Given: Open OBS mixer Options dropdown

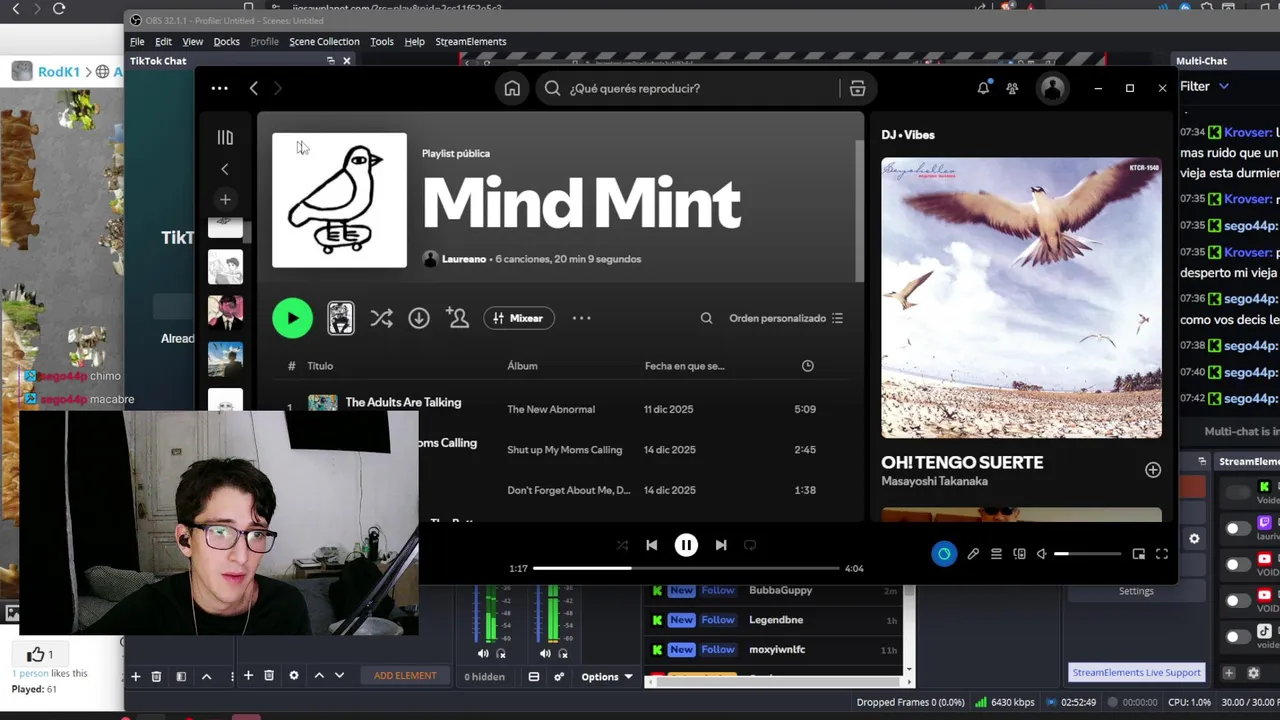Looking at the screenshot, I should (608, 677).
